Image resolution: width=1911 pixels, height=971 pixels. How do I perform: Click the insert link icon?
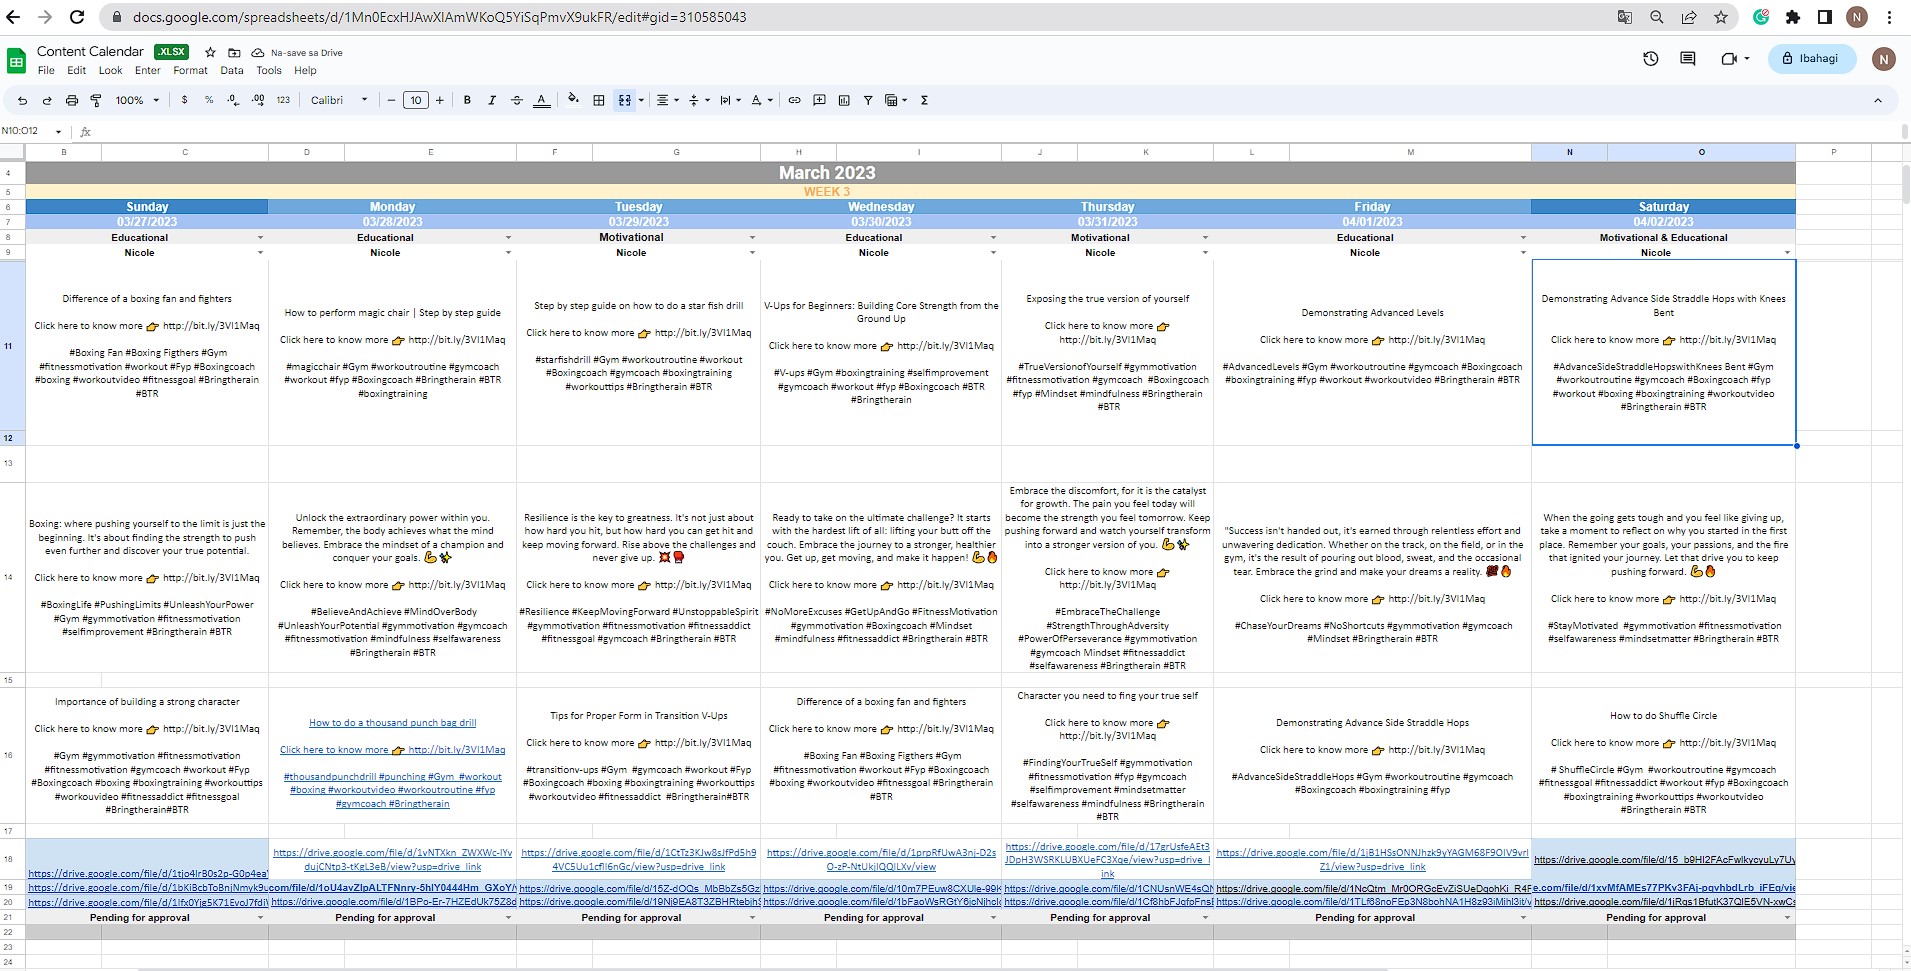[x=794, y=100]
